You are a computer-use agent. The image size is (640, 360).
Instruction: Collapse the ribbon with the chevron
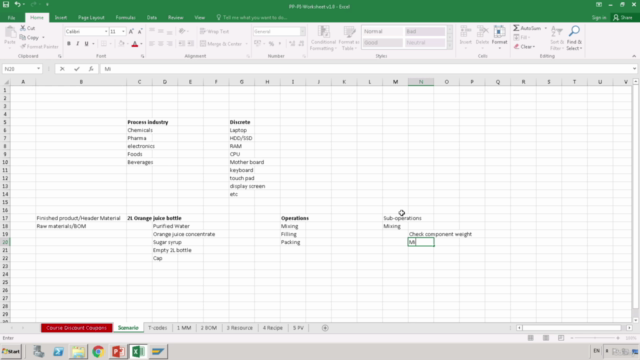634,56
